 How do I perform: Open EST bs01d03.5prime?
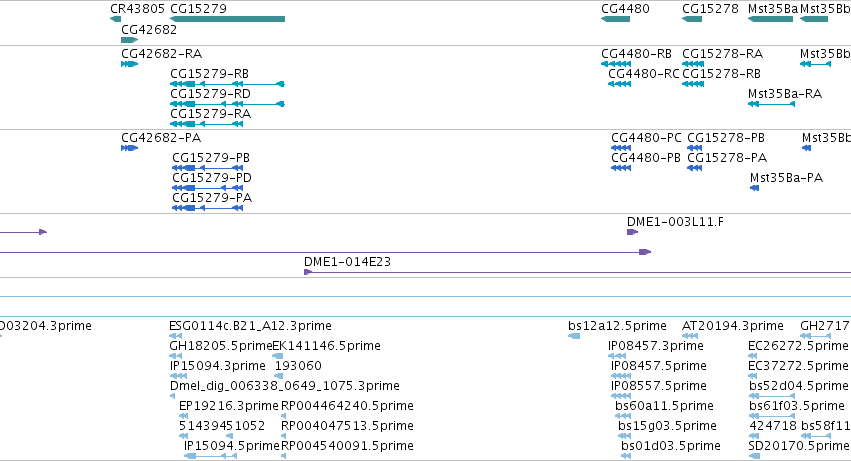pos(671,447)
